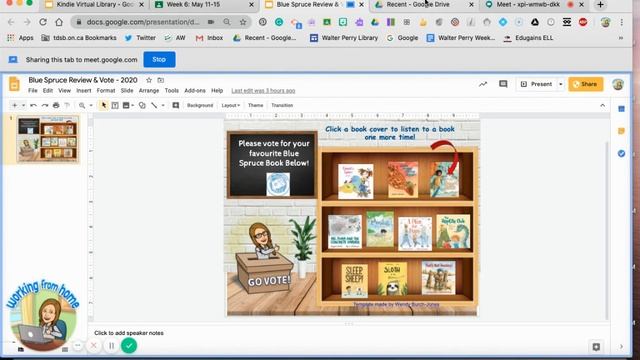Bookmark this page with the star icon

(243, 22)
